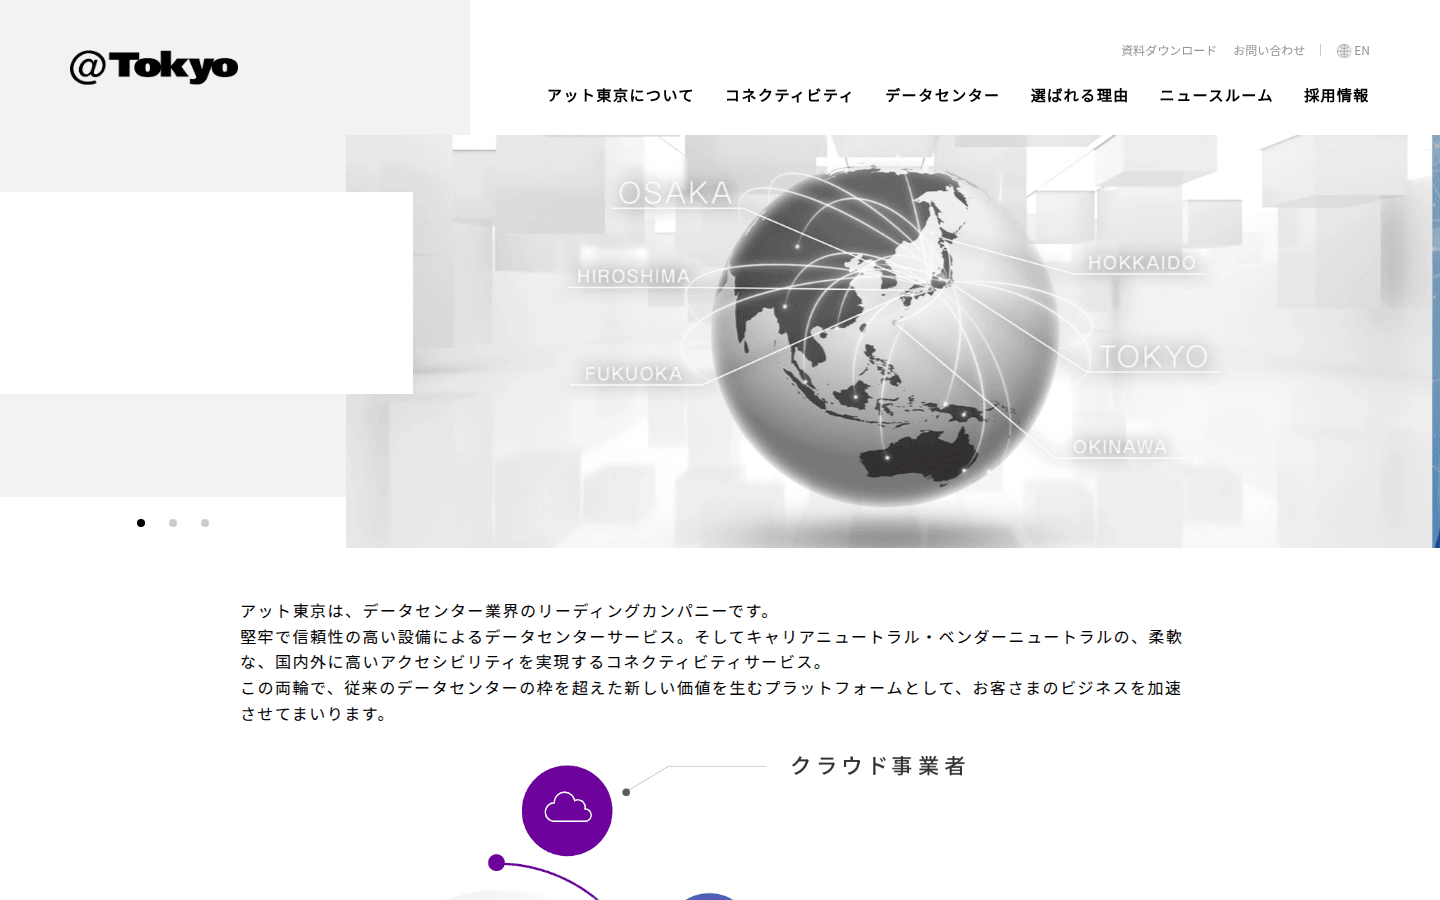Open コネクティビティ menu
The image size is (1440, 900).
789,96
